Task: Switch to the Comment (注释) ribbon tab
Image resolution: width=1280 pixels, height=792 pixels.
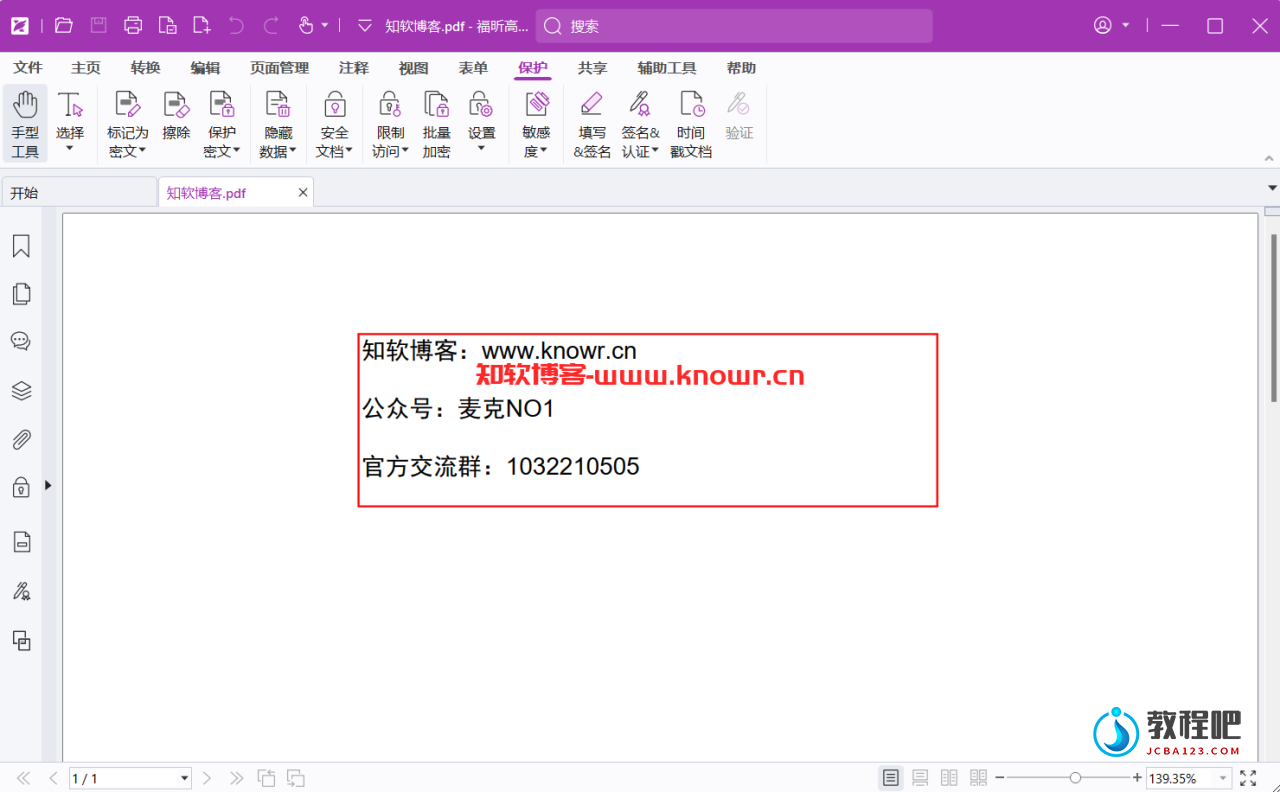Action: [354, 68]
